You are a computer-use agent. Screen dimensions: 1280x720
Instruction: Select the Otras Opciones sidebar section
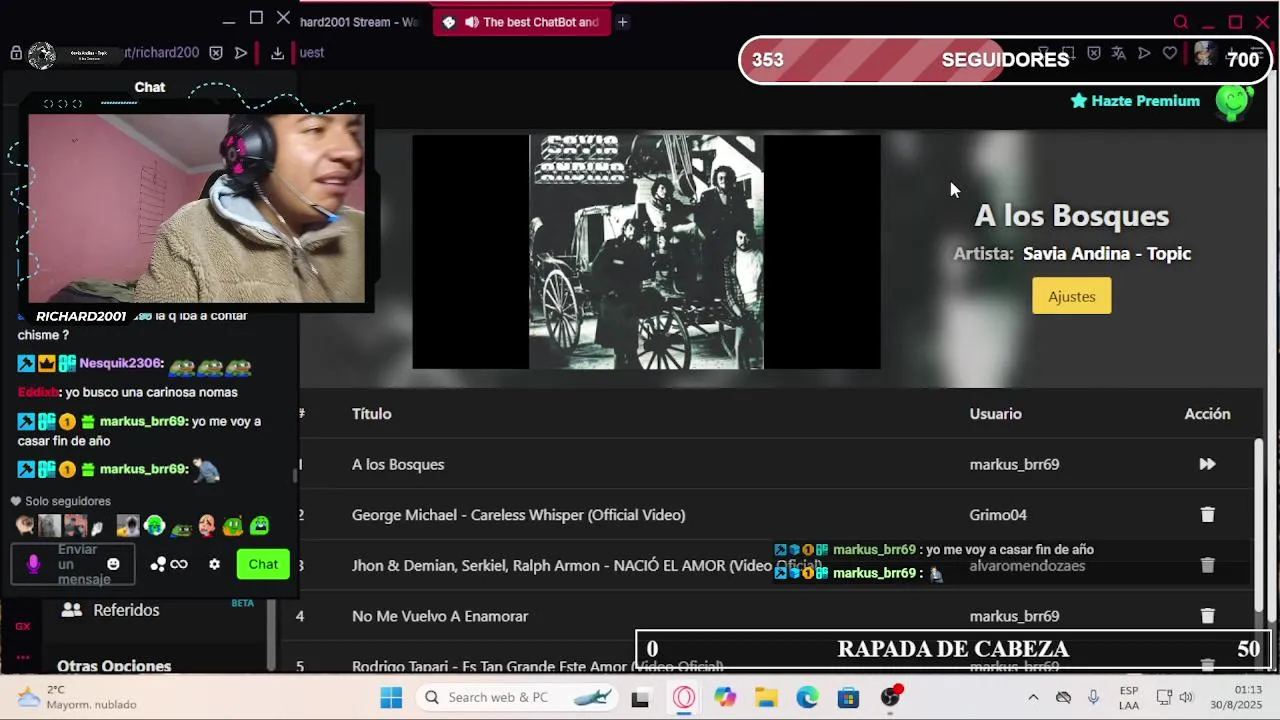(x=114, y=665)
